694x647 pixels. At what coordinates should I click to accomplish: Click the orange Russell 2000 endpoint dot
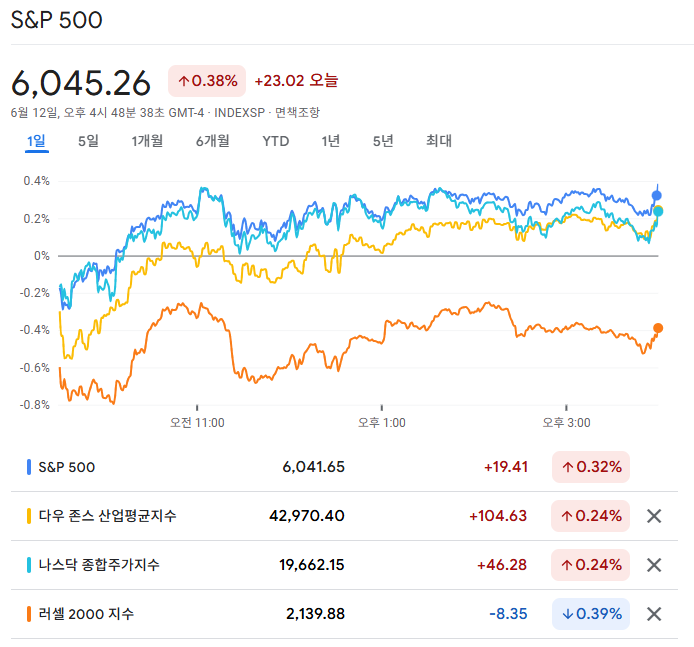658,328
